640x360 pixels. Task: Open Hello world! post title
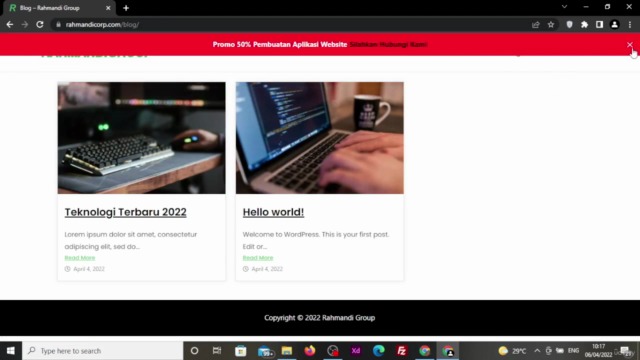[273, 212]
